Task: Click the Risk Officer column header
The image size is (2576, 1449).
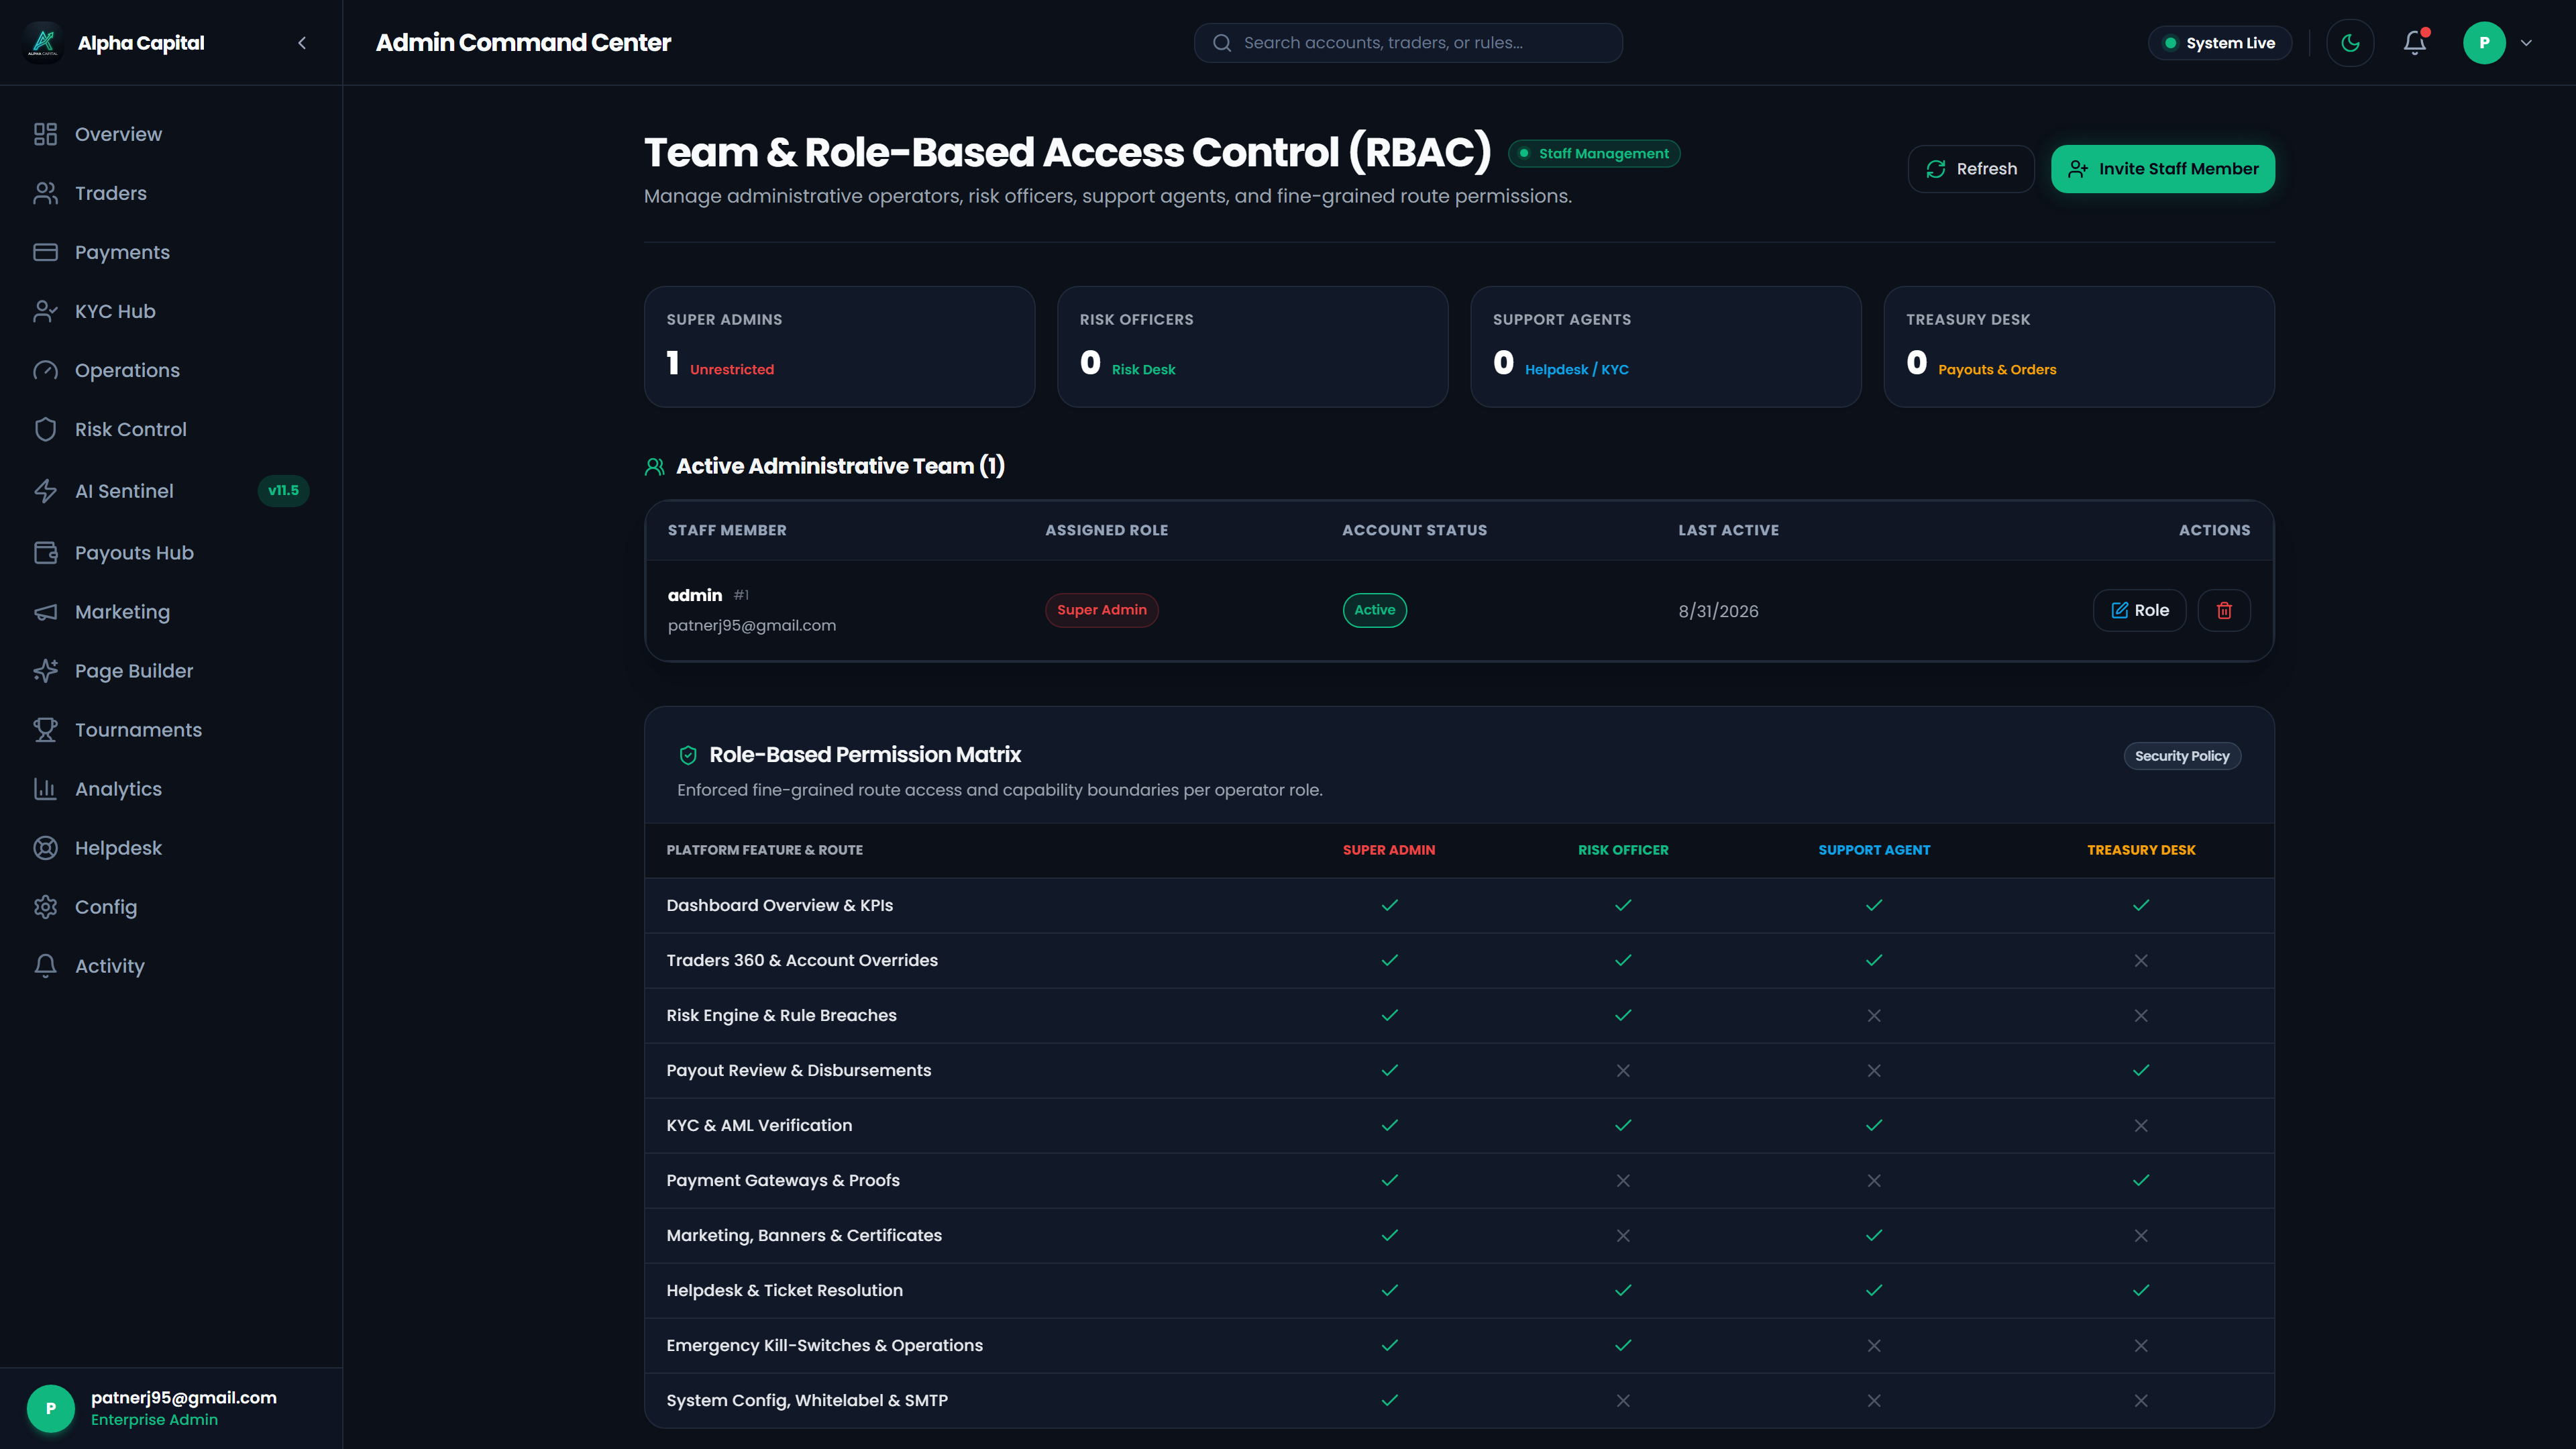Action: [x=1623, y=850]
